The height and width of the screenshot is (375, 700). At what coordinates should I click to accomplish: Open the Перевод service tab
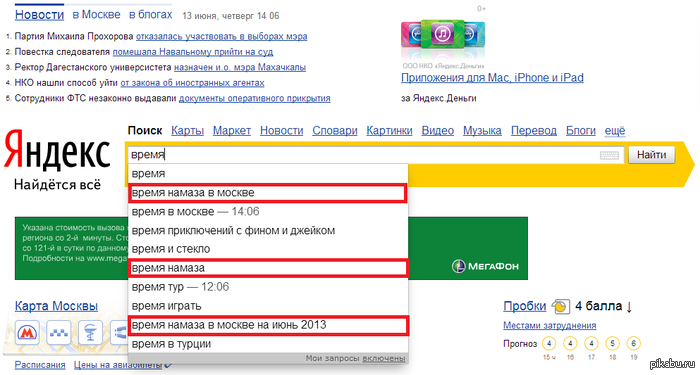click(x=533, y=131)
